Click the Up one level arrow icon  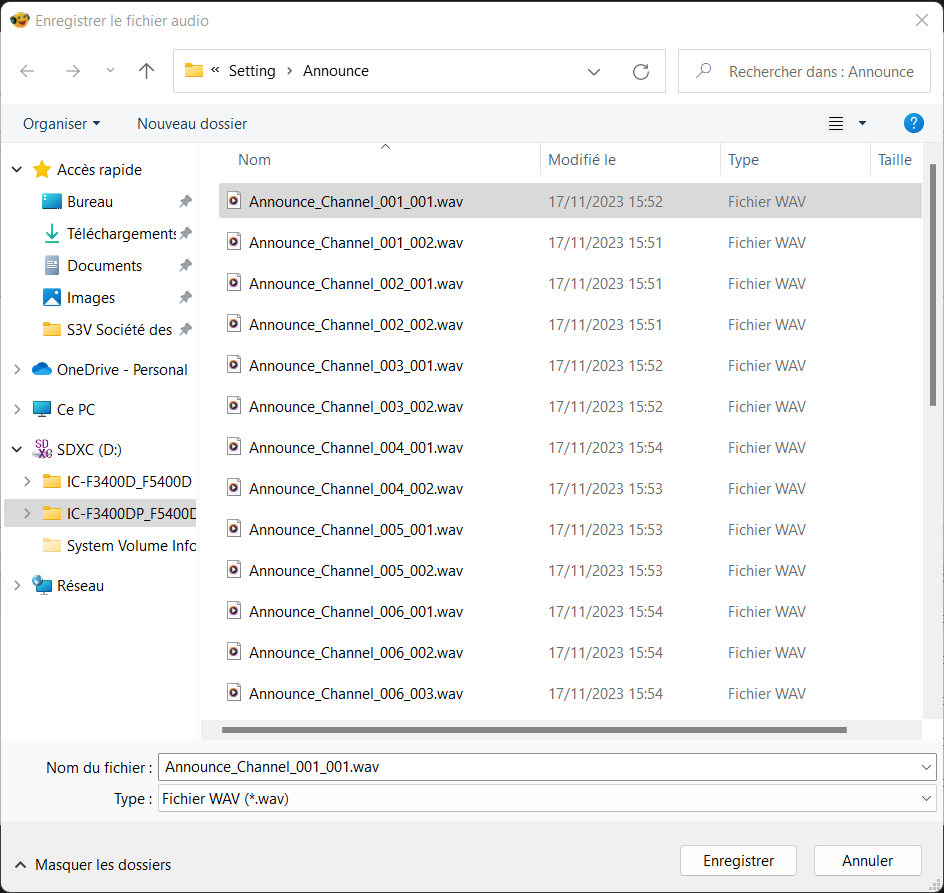(147, 71)
